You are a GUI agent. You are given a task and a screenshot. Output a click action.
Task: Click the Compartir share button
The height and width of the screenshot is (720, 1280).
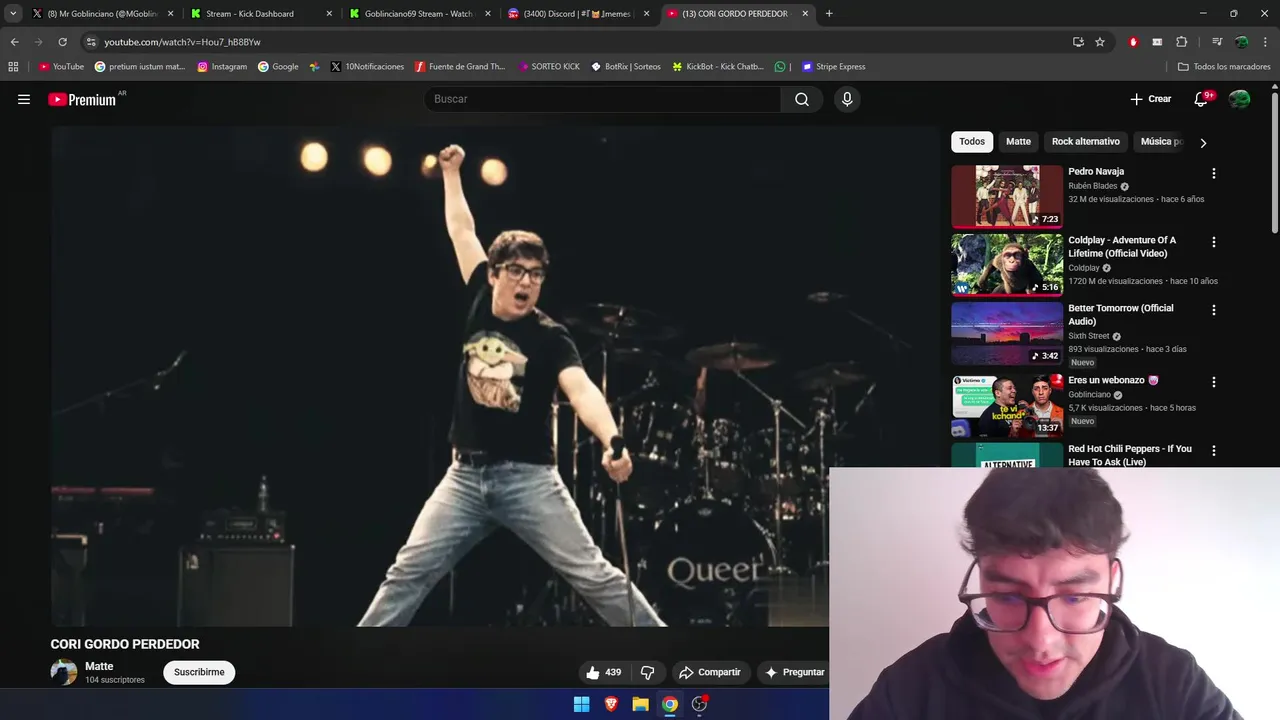coord(710,672)
